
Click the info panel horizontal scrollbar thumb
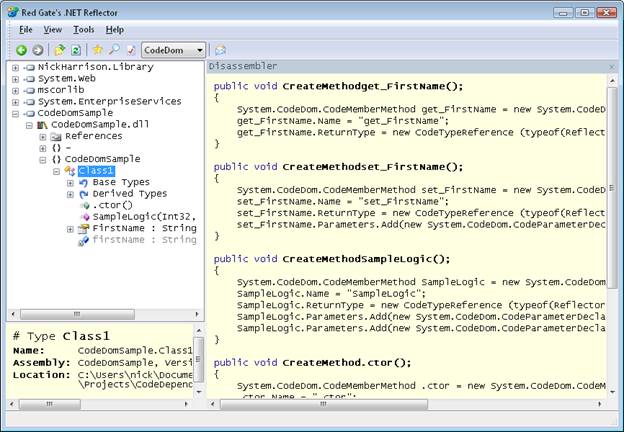[50, 405]
